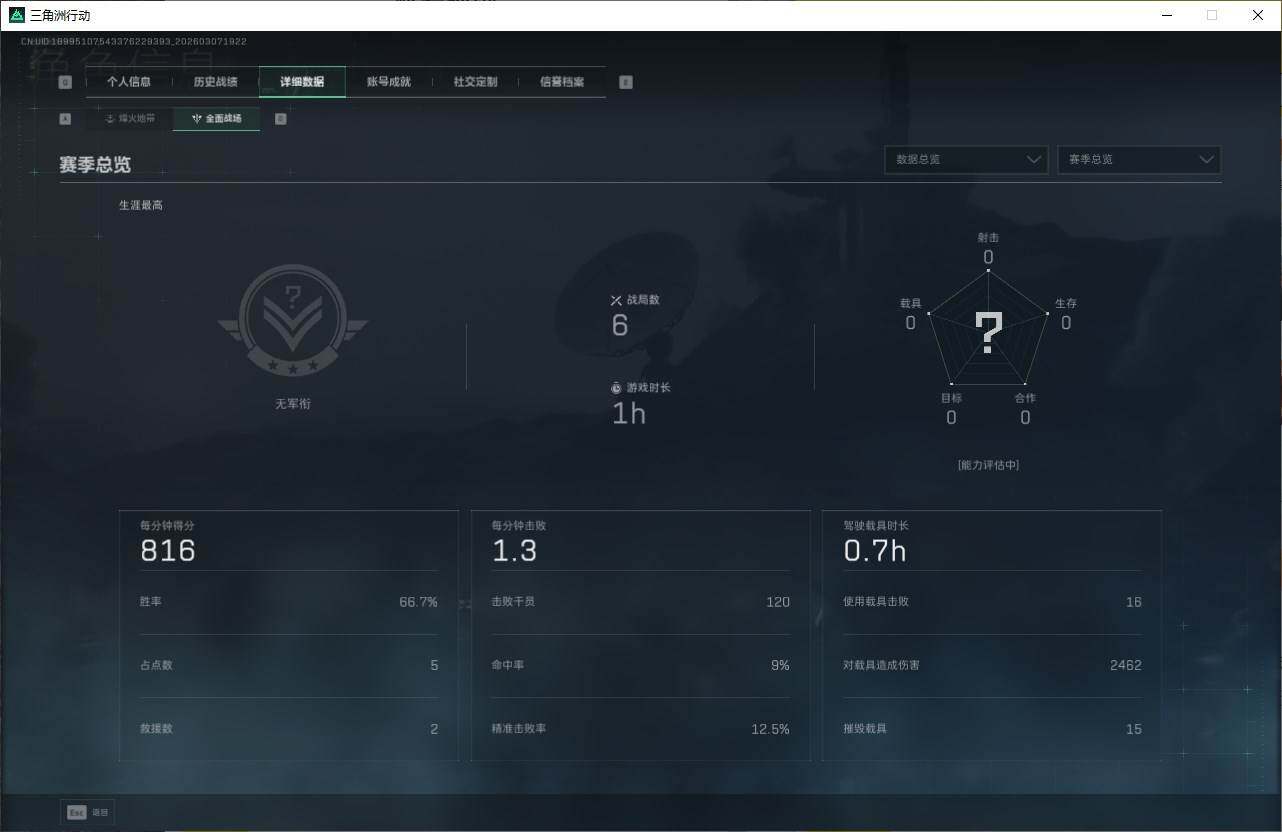
Task: Expand the 赛季总览 dropdown
Action: click(1139, 160)
